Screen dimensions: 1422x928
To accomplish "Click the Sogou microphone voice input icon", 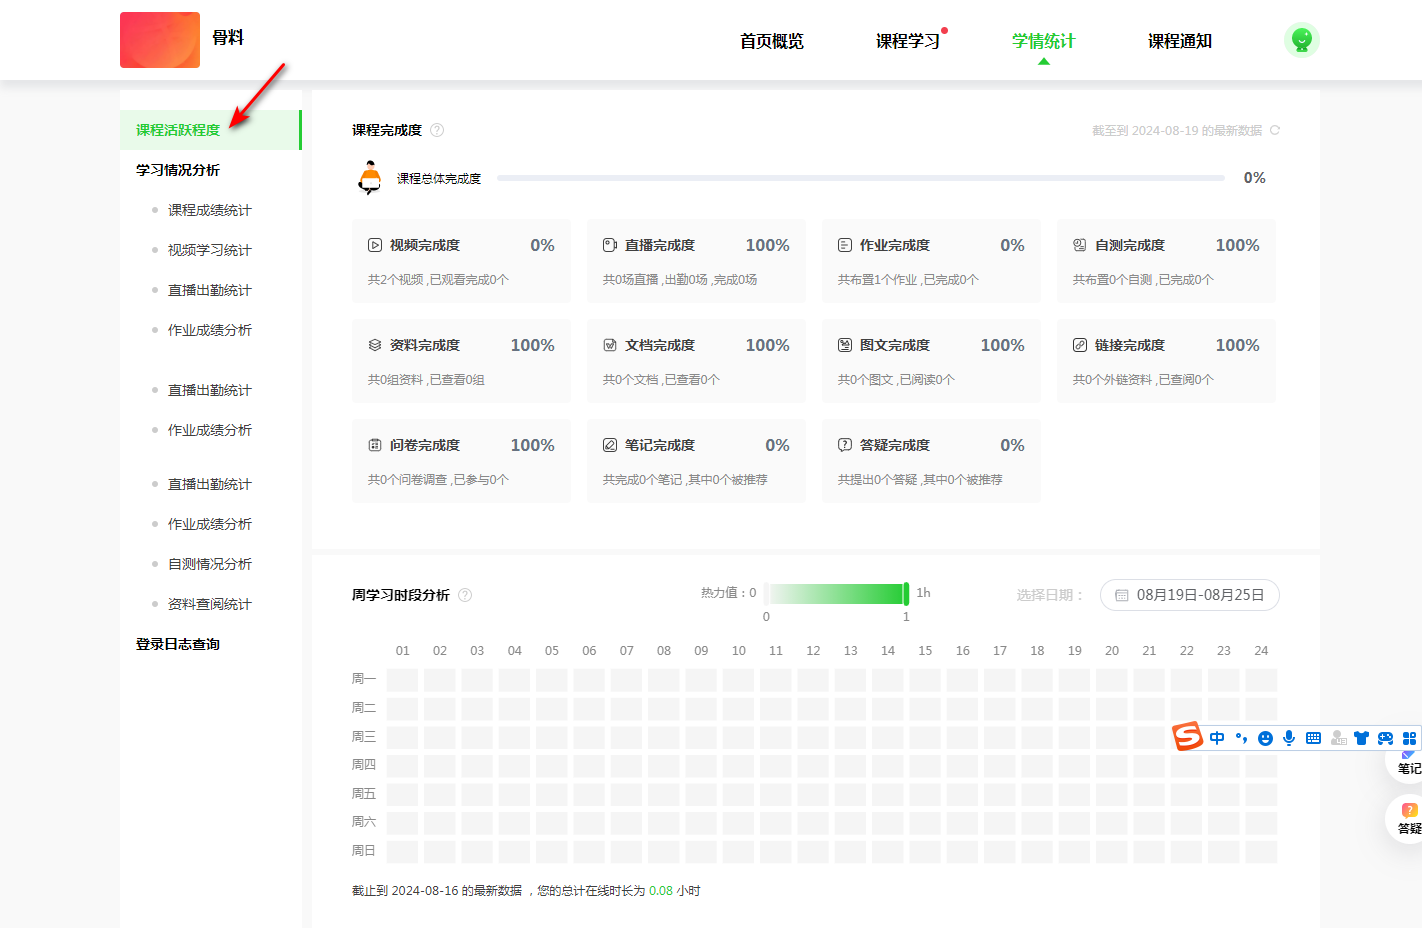I will [1289, 738].
